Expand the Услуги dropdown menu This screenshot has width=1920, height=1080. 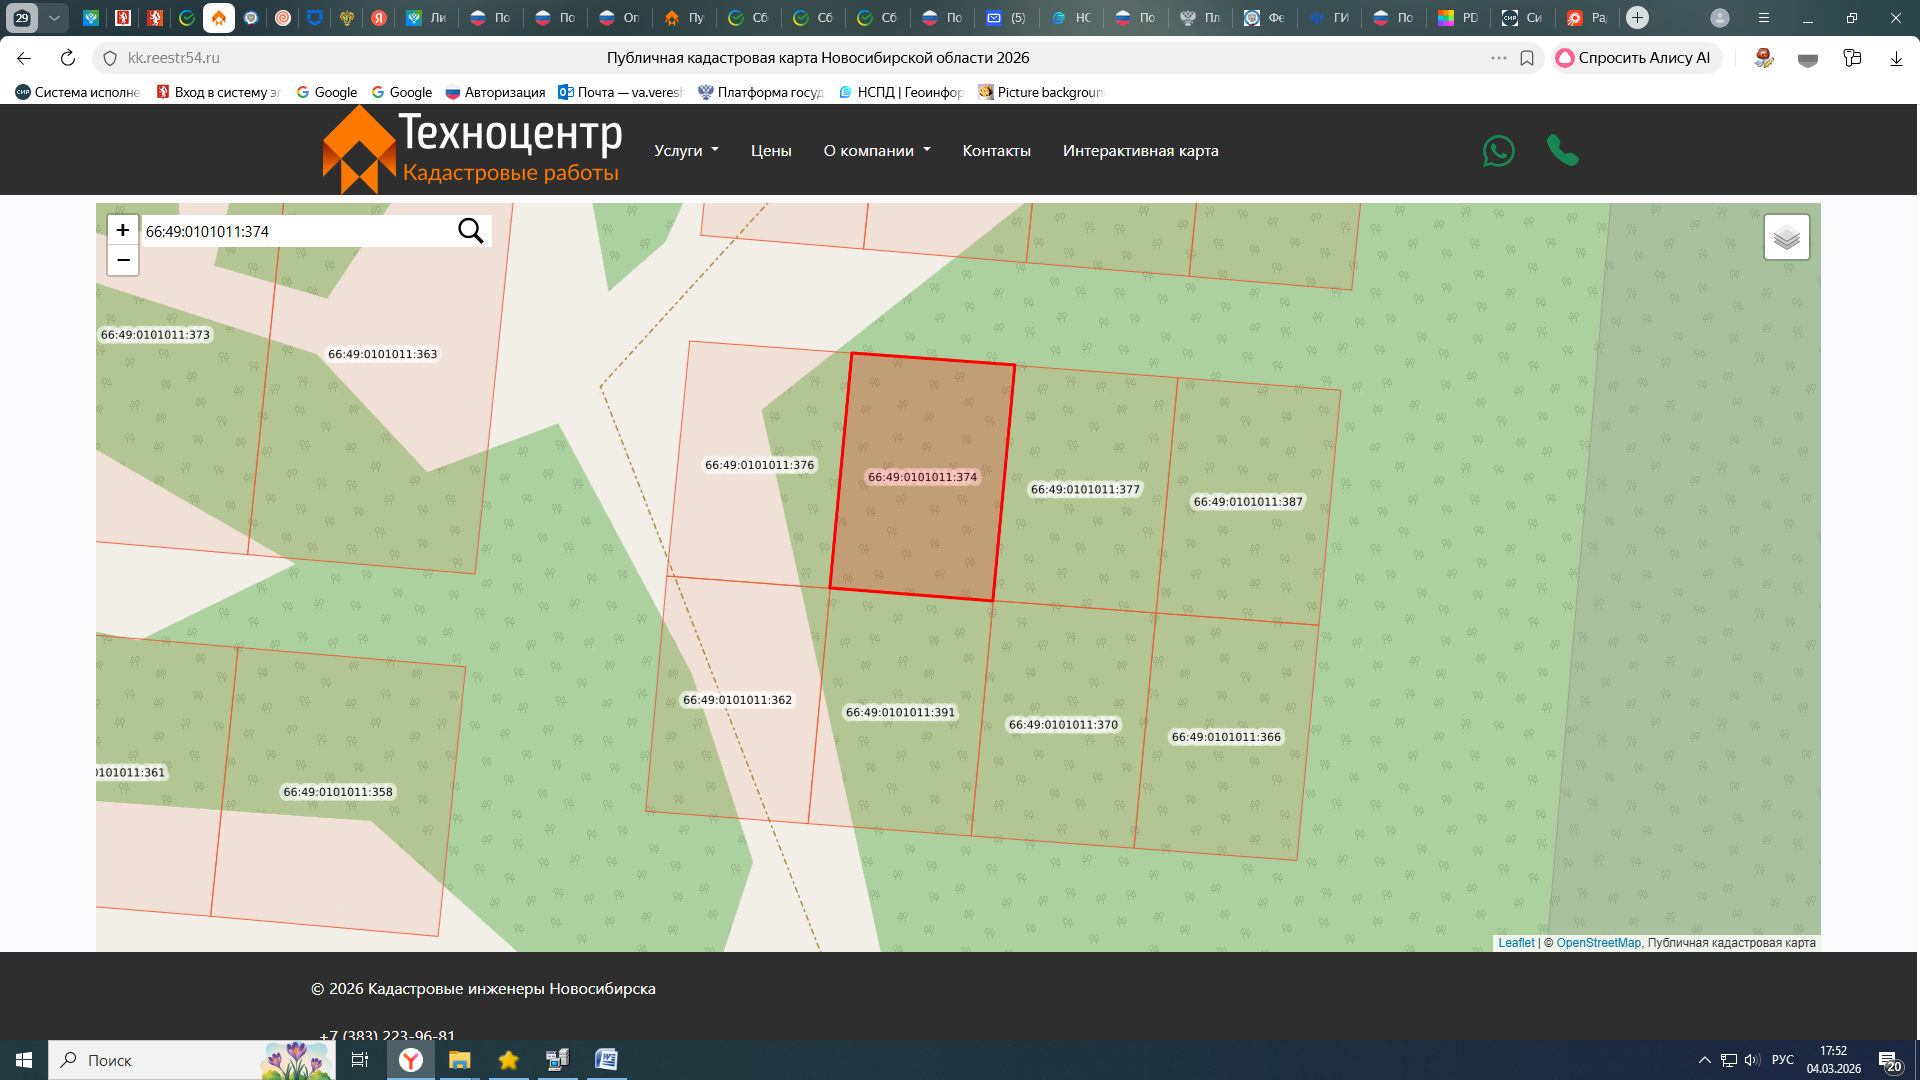pos(686,151)
